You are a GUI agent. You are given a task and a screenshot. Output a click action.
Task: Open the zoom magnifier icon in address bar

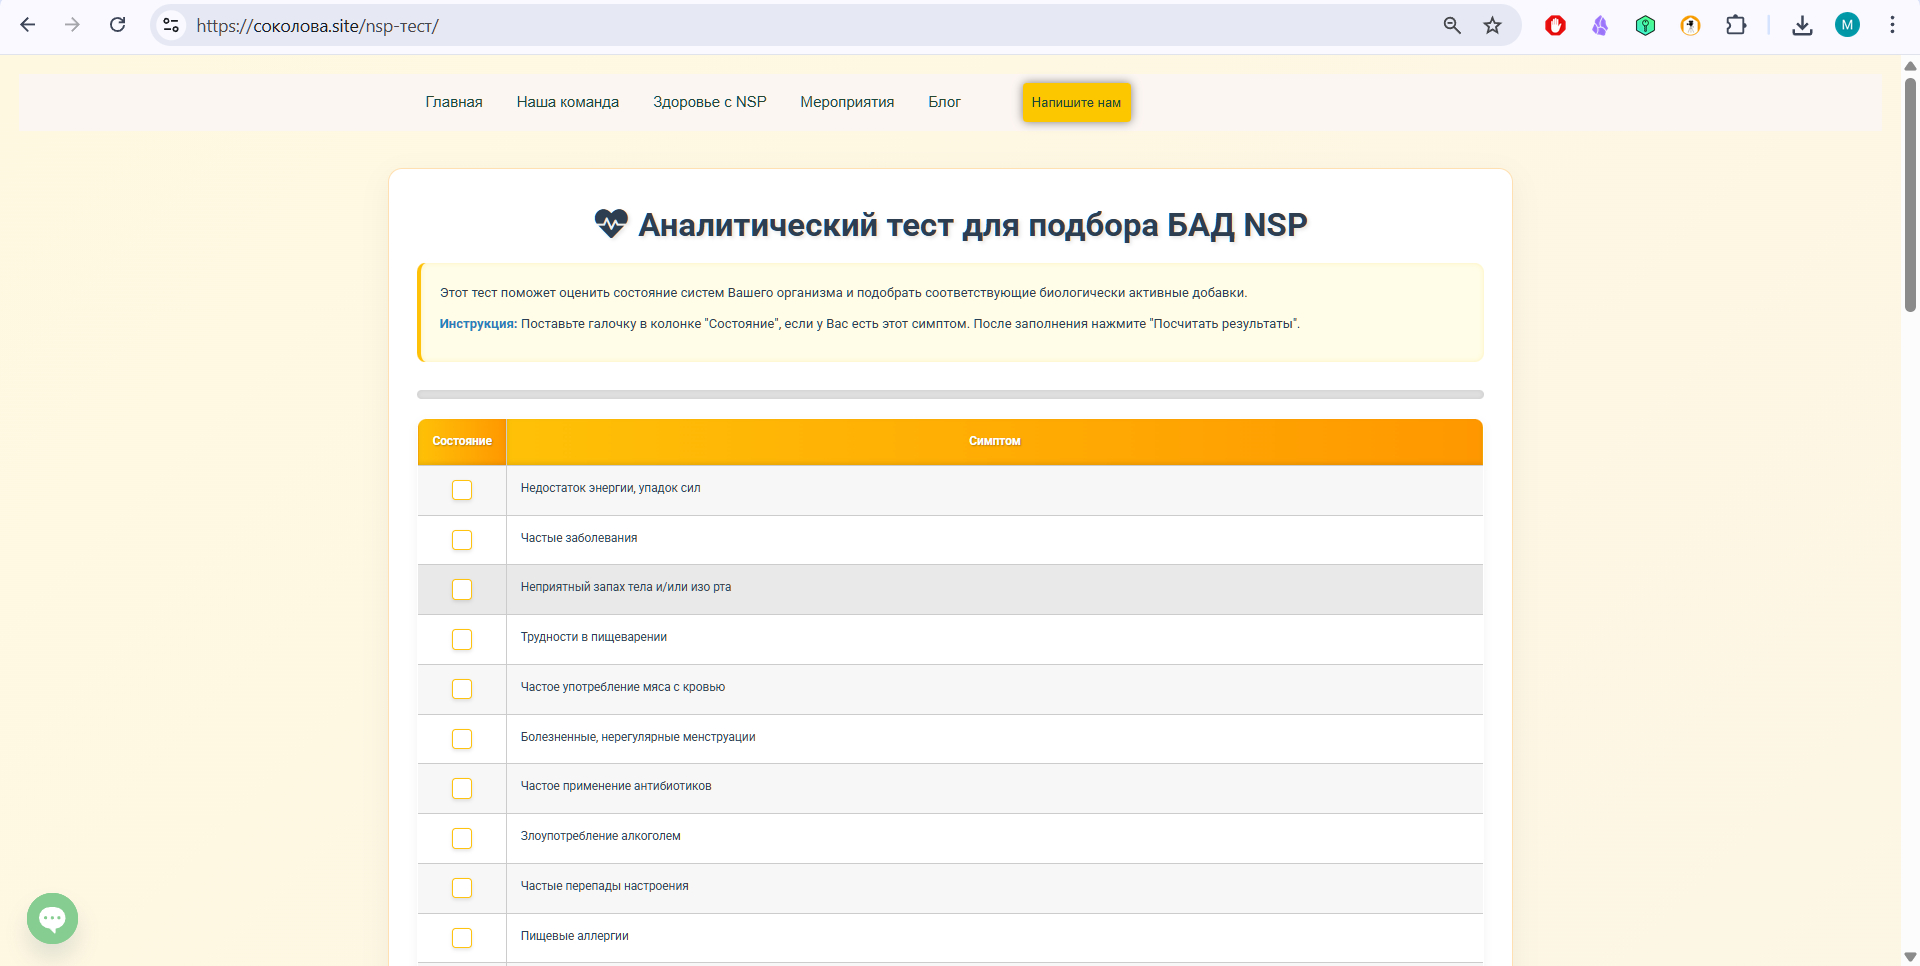pos(1452,25)
